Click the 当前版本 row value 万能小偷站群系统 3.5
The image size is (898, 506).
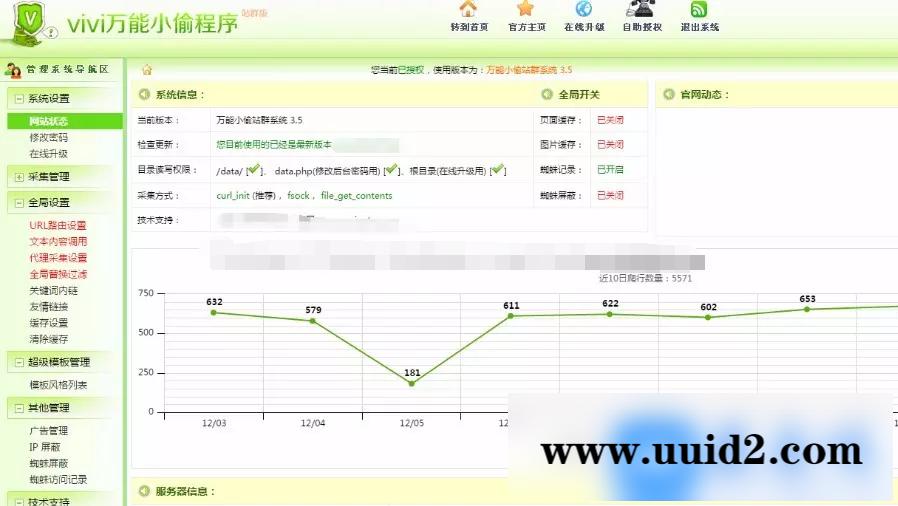pyautogui.click(x=259, y=120)
